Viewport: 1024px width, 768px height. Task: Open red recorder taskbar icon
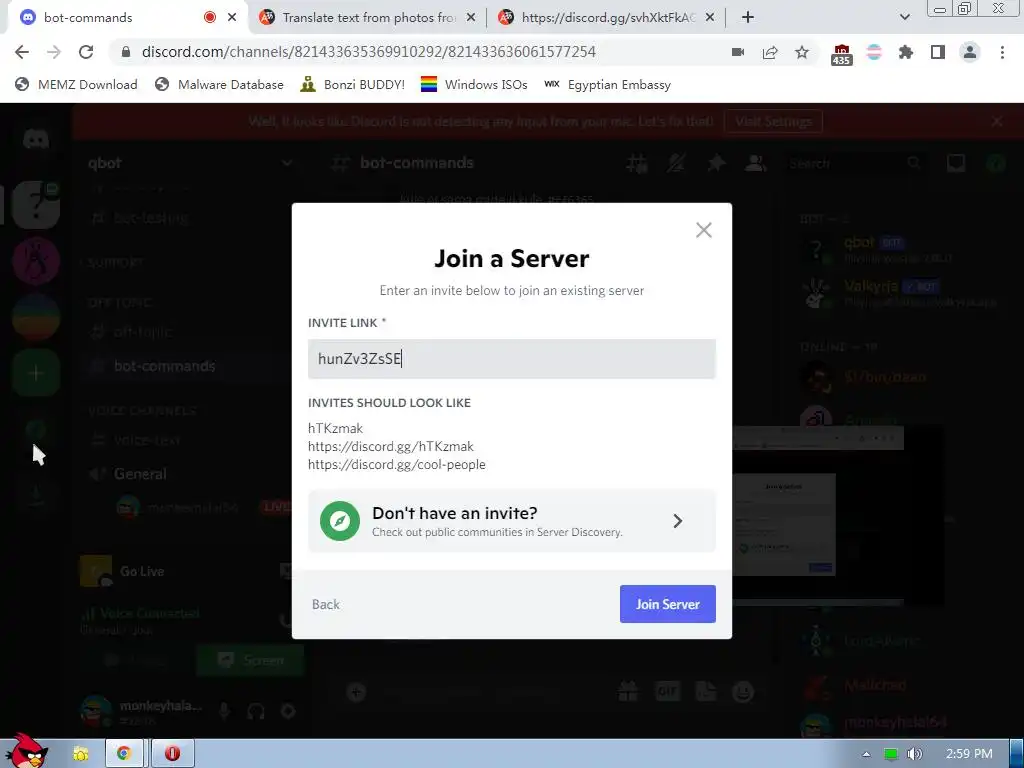[x=172, y=754]
